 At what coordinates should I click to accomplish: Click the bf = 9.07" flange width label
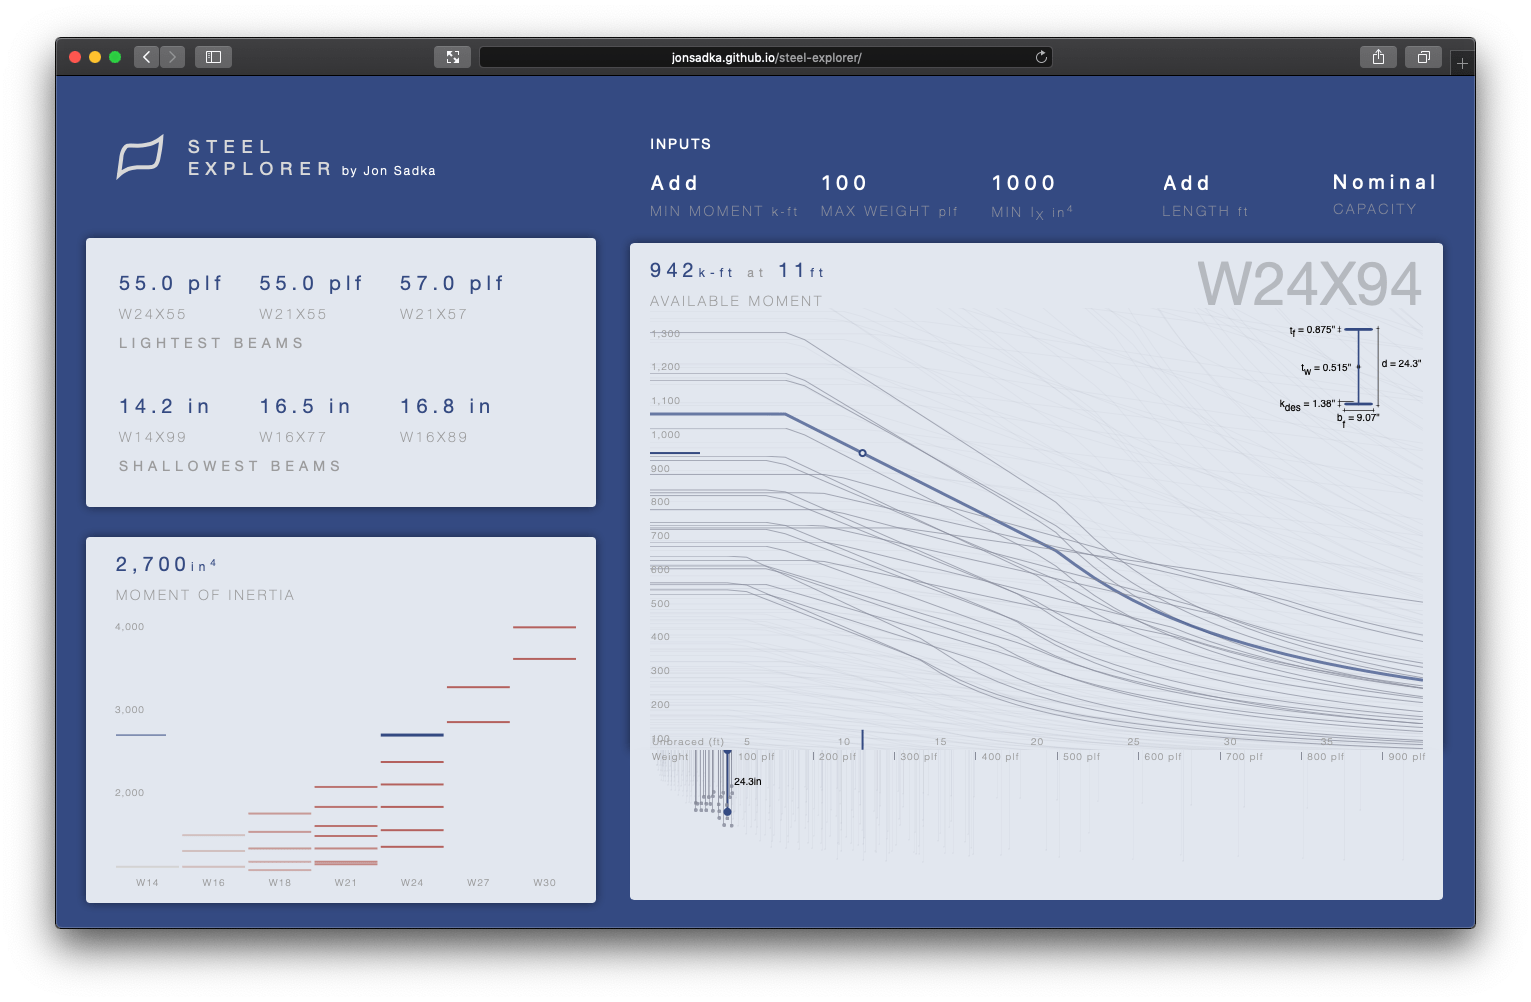click(x=1358, y=419)
